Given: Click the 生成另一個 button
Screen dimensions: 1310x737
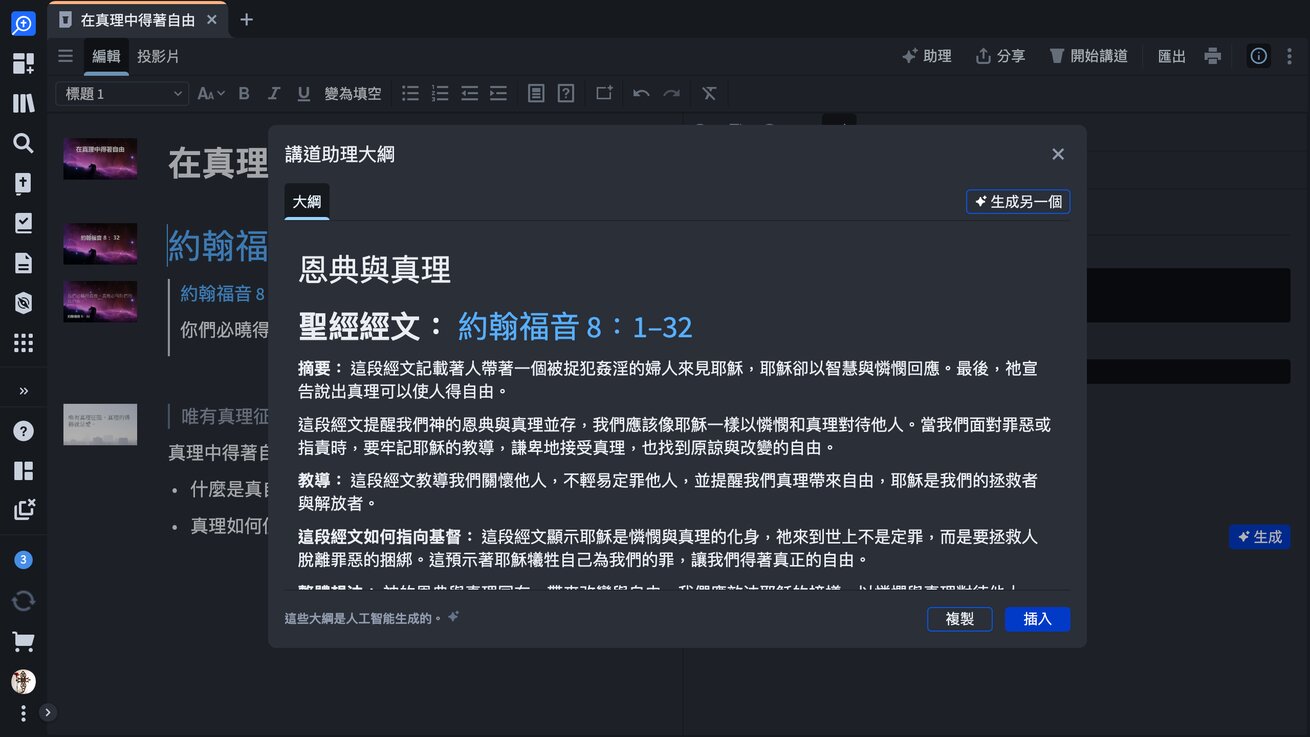Looking at the screenshot, I should pos(1018,202).
